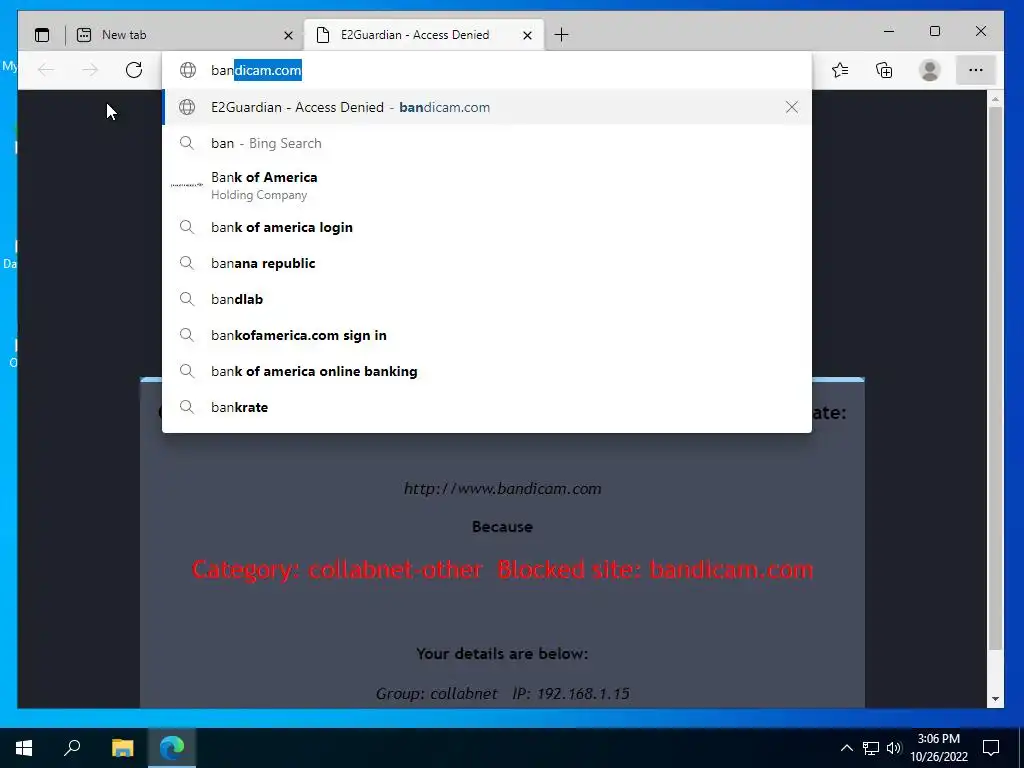
Task: Click the address bar text field
Action: 487,70
